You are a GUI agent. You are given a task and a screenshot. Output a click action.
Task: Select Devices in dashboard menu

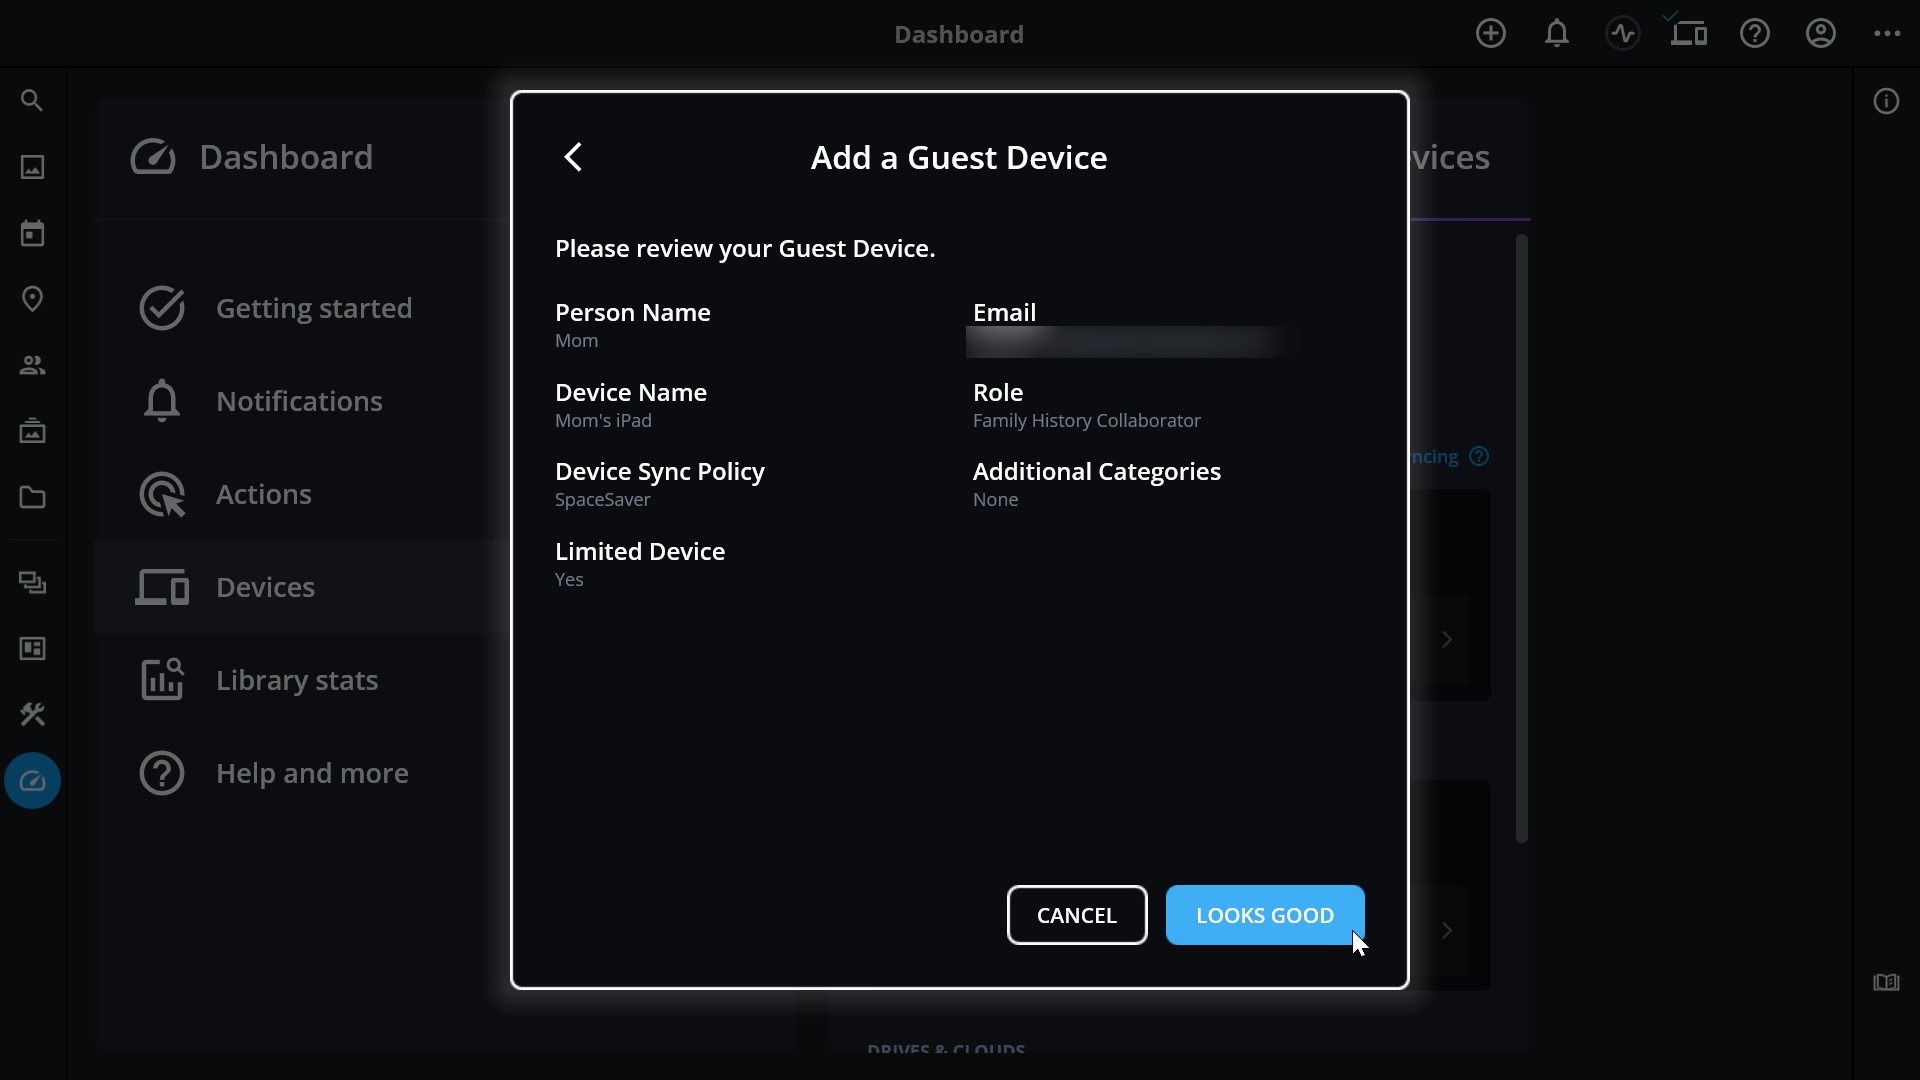[265, 587]
